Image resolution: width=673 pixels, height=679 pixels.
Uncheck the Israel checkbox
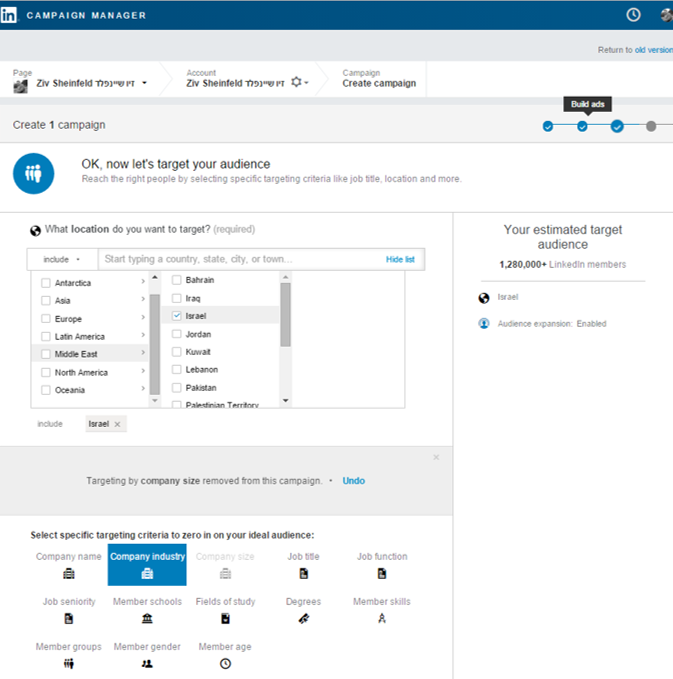[176, 316]
